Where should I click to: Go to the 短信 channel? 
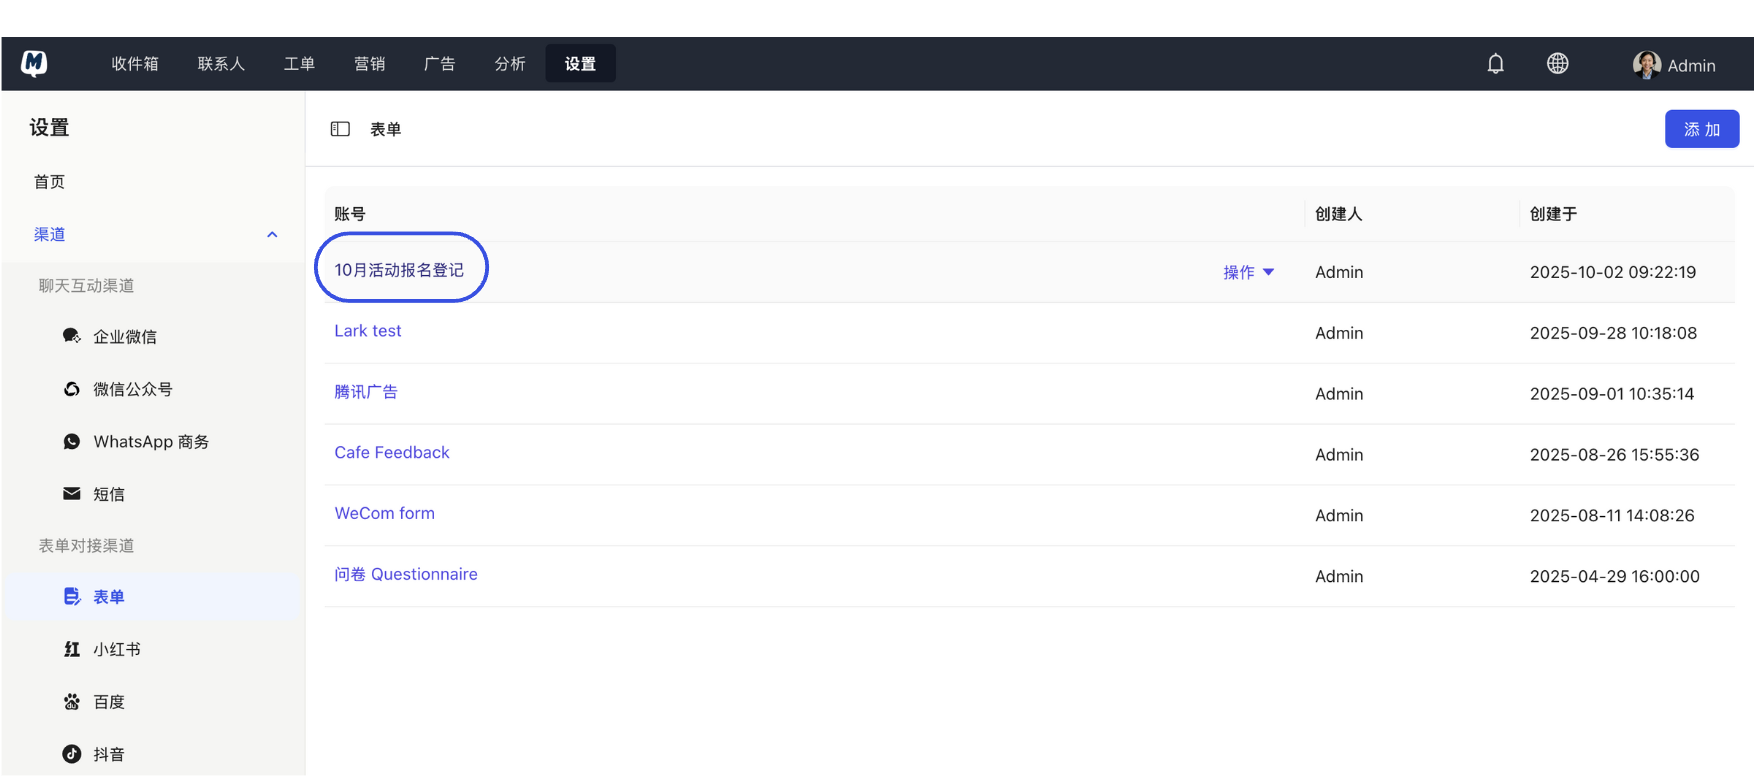click(x=108, y=494)
